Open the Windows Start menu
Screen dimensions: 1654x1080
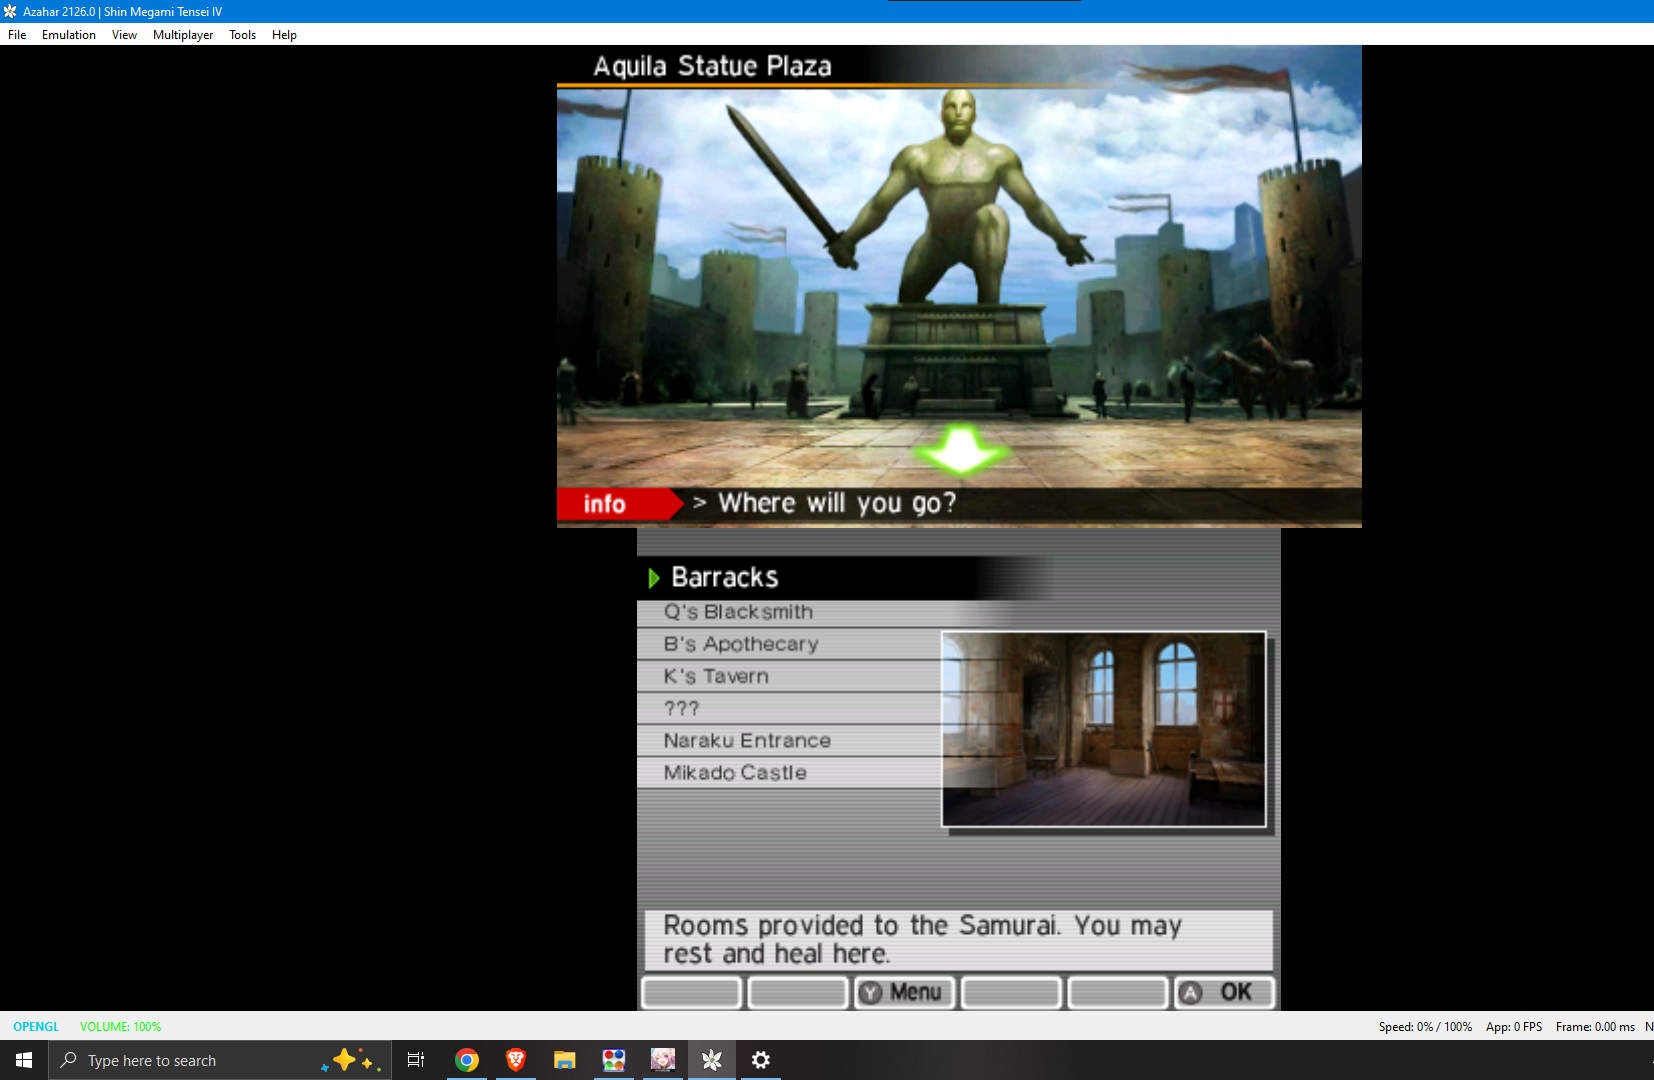(24, 1060)
